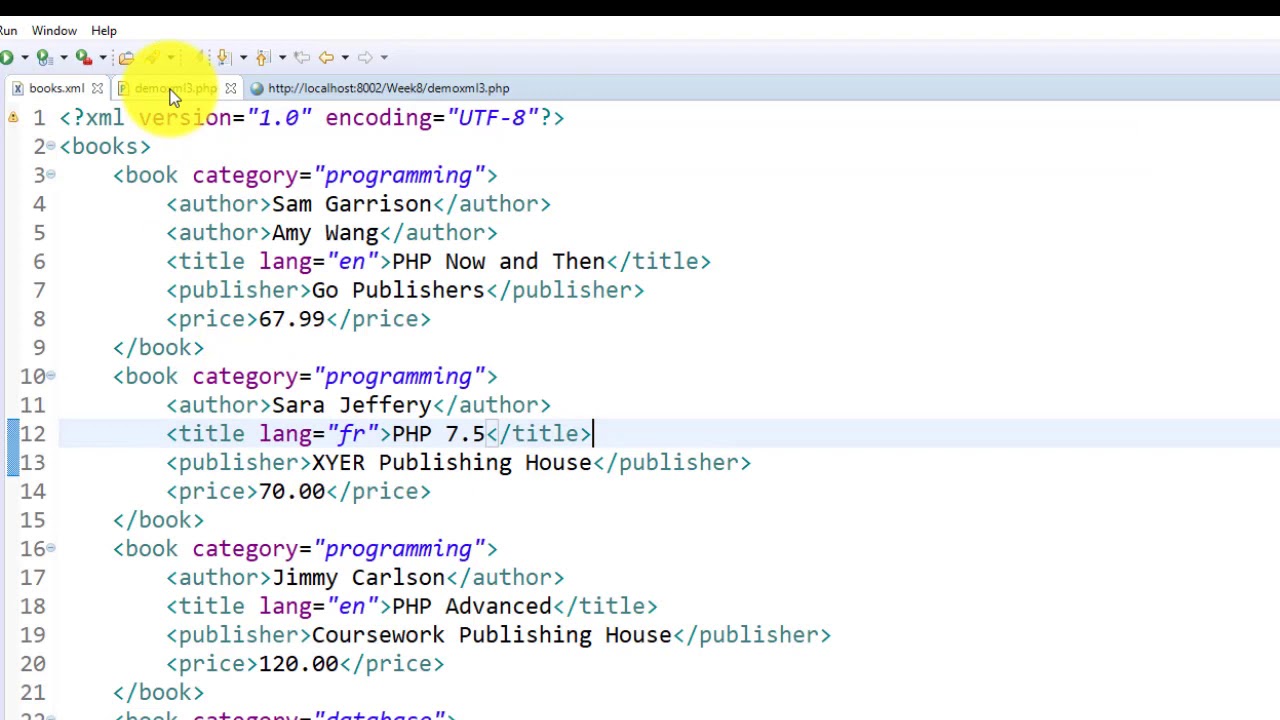Click category value "programming" on line 10
1280x720 pixels.
coord(398,377)
